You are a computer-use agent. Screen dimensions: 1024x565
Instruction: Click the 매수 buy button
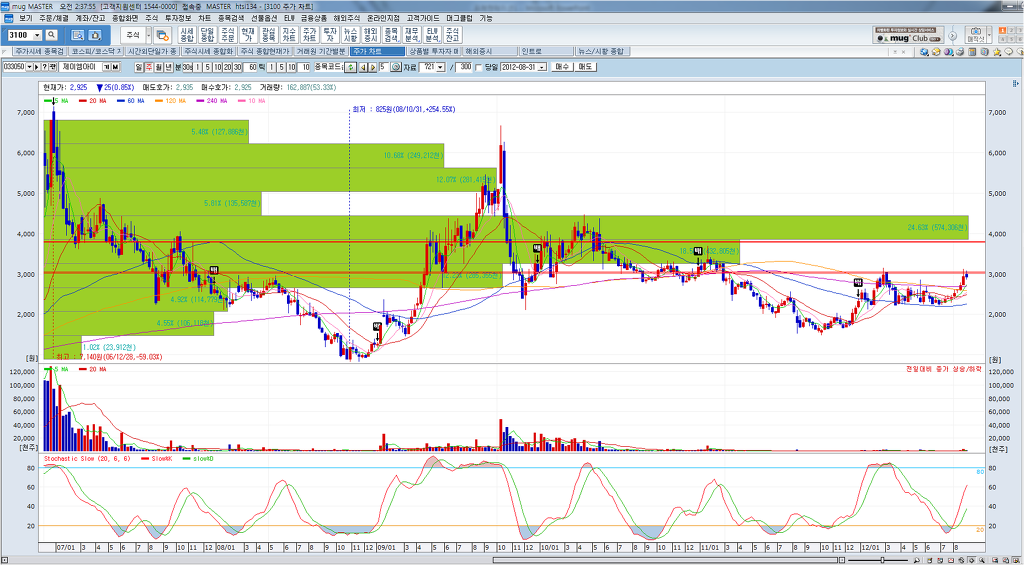[561, 67]
